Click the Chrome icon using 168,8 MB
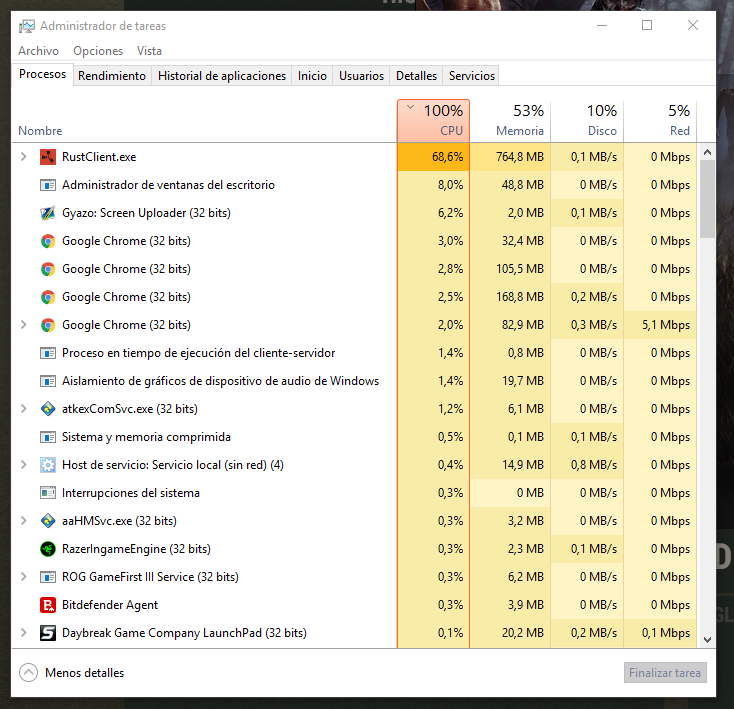The width and height of the screenshot is (734, 709). (48, 297)
